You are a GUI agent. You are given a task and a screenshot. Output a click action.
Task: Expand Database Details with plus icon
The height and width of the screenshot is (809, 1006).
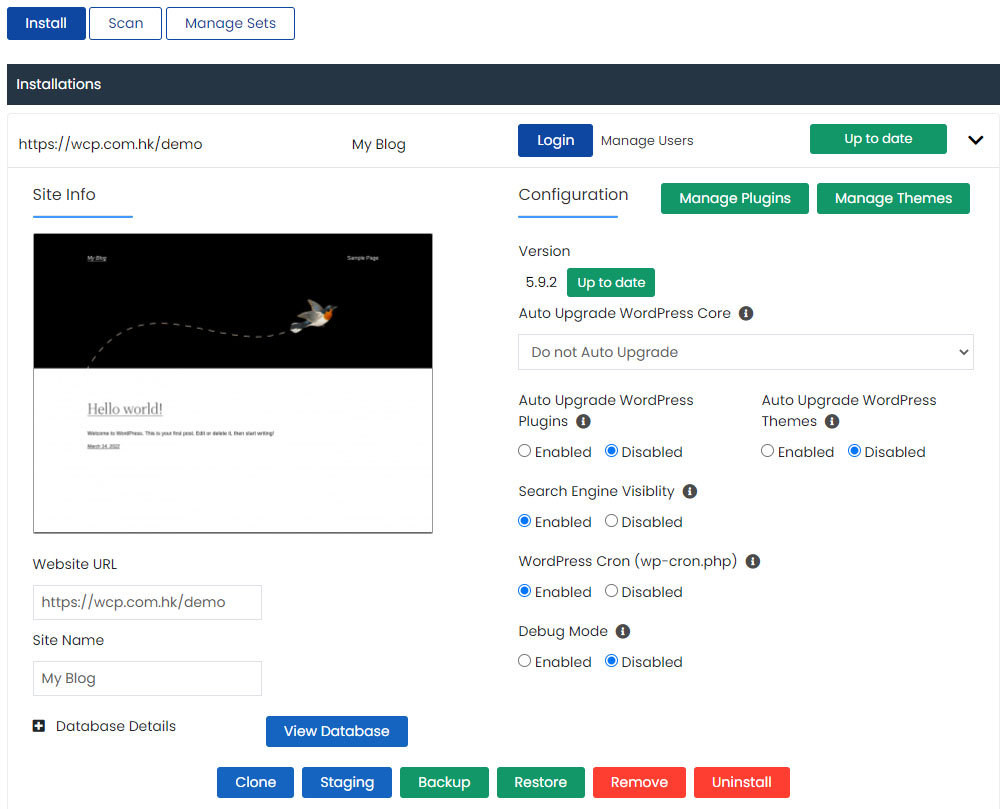(39, 726)
